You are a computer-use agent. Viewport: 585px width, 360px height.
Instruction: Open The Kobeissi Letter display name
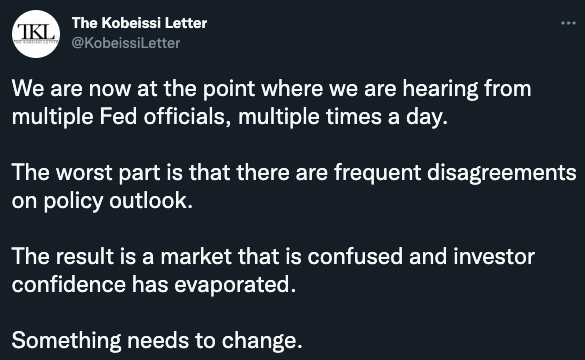139,23
